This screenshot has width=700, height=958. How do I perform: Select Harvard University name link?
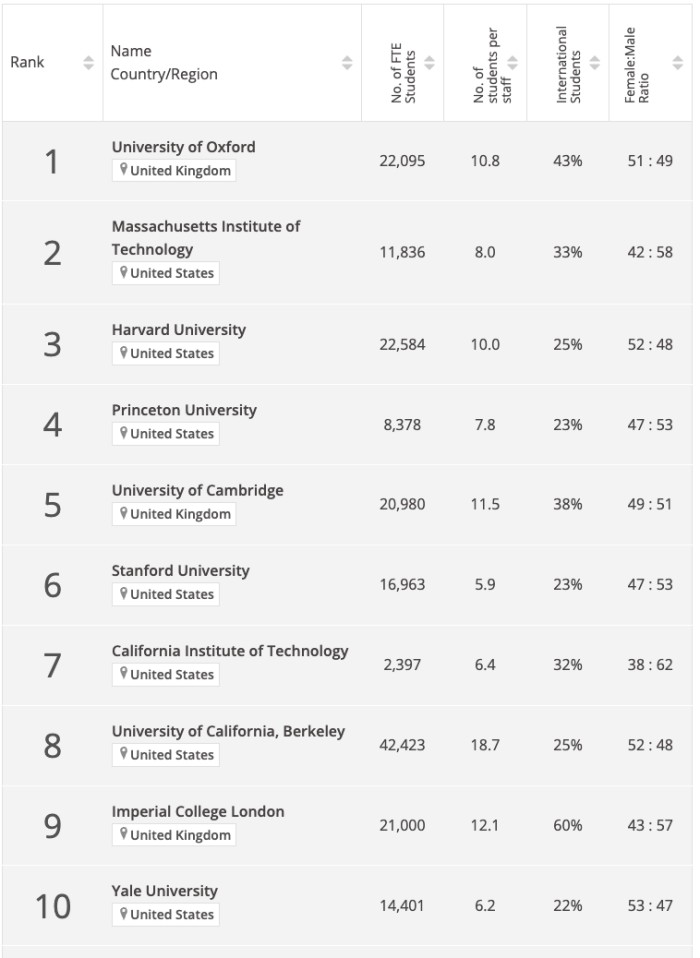pyautogui.click(x=178, y=330)
